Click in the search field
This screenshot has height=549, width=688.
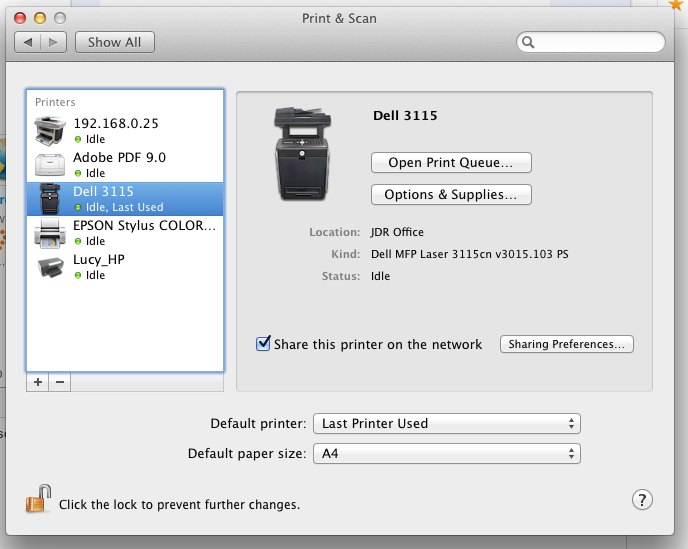point(591,42)
